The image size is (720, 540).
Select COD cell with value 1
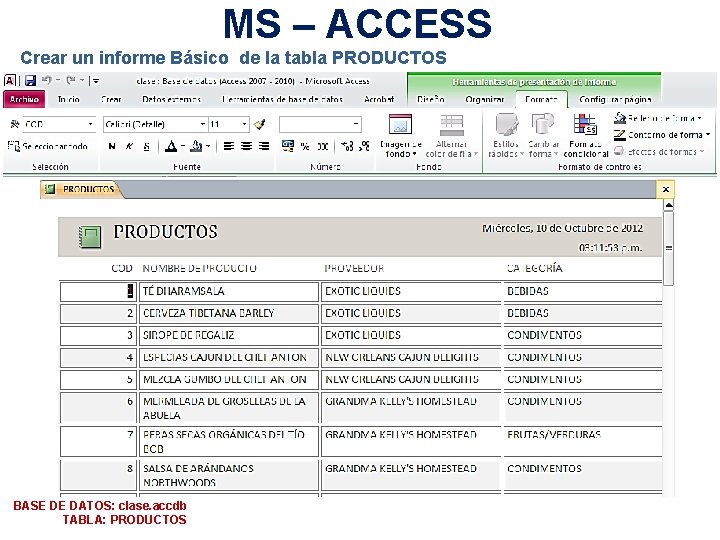coord(98,292)
